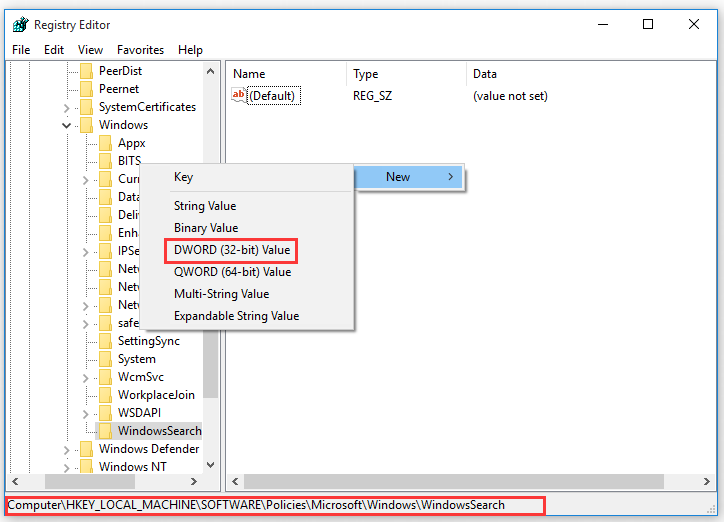This screenshot has width=724, height=522.
Task: Click the (value not set) data cell
Action: point(510,96)
